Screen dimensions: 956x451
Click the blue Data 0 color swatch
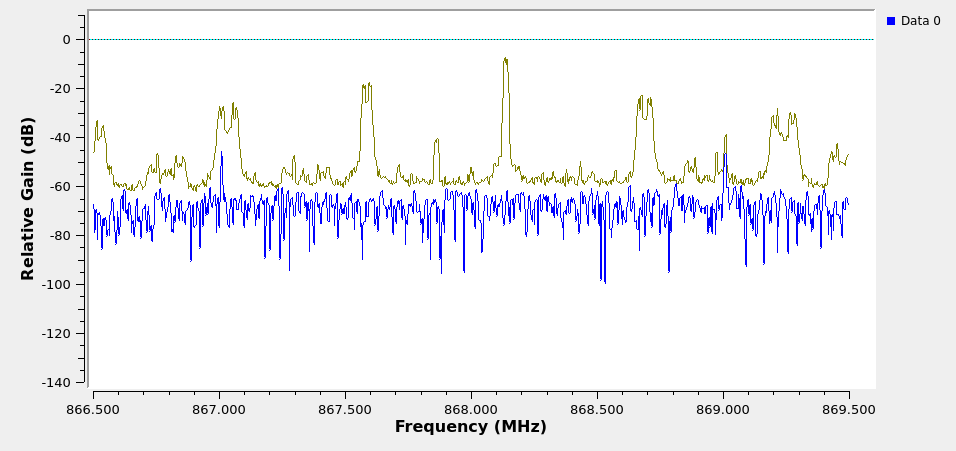coord(891,21)
